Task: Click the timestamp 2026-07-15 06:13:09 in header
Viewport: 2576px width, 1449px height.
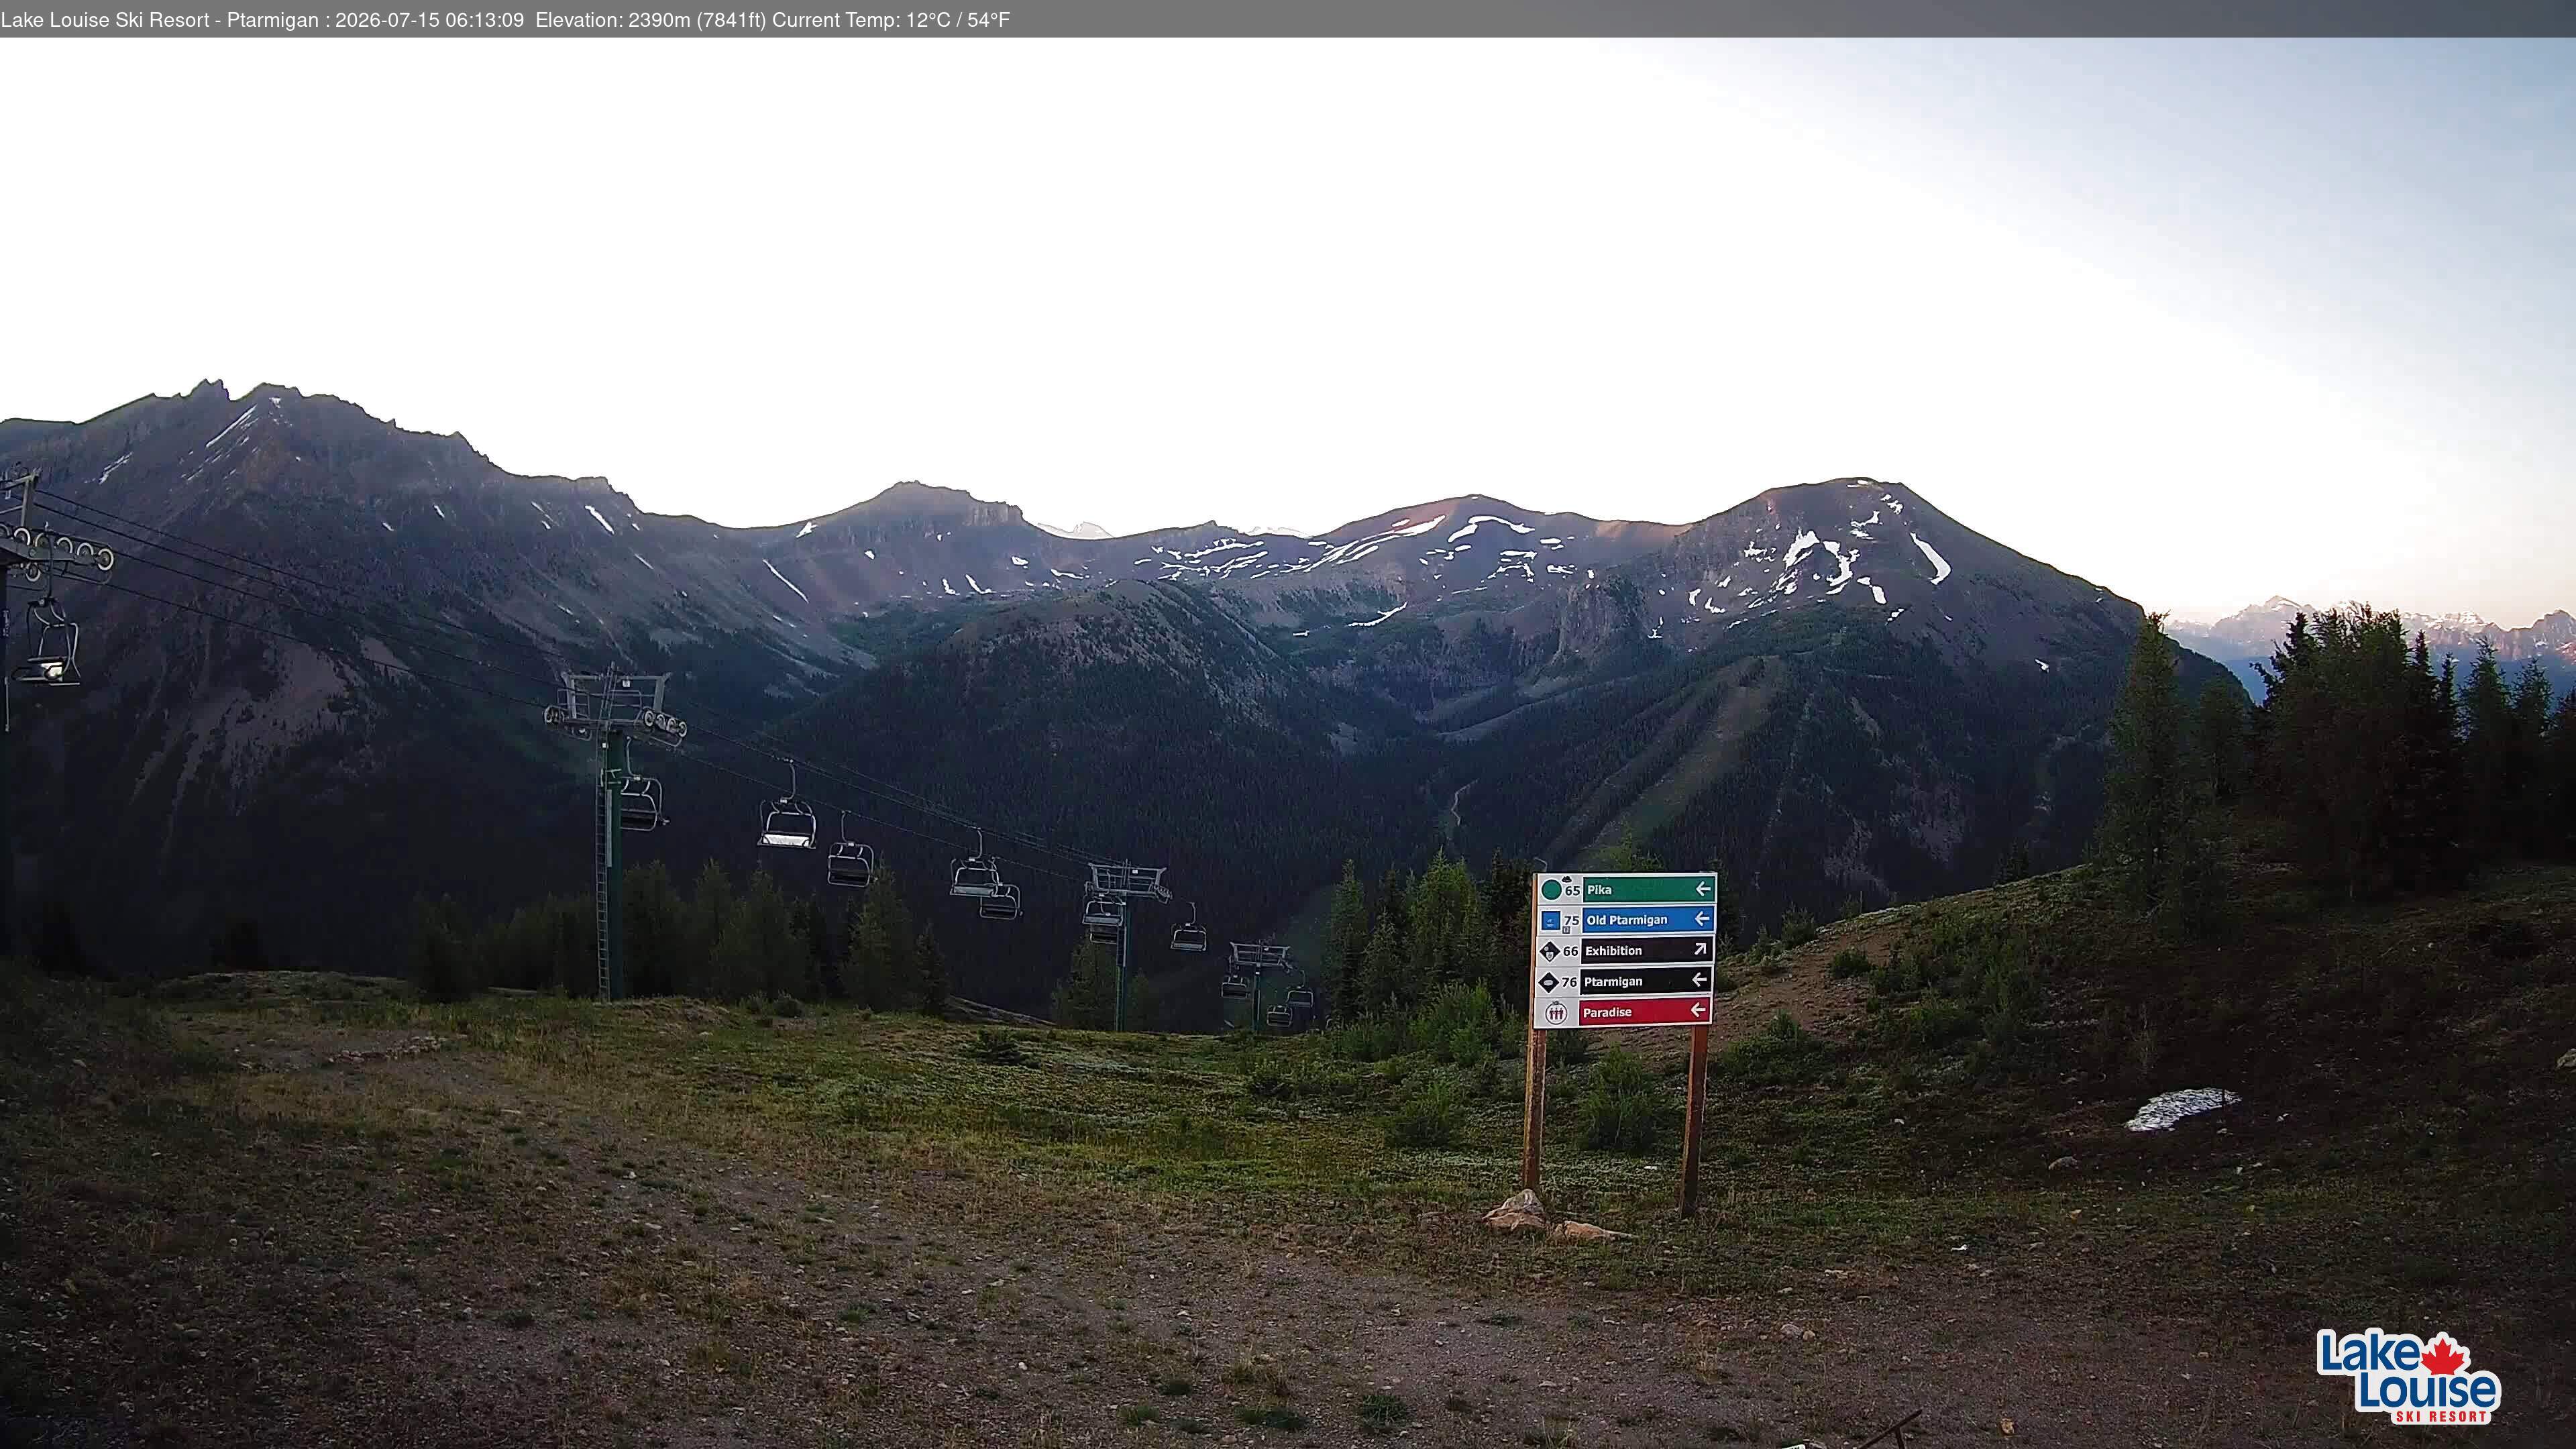Action: [x=429, y=20]
